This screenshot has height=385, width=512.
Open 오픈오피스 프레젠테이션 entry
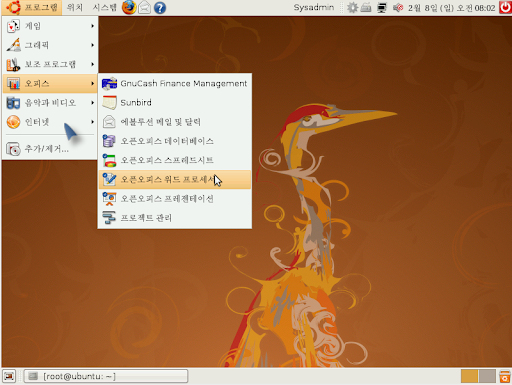click(175, 199)
